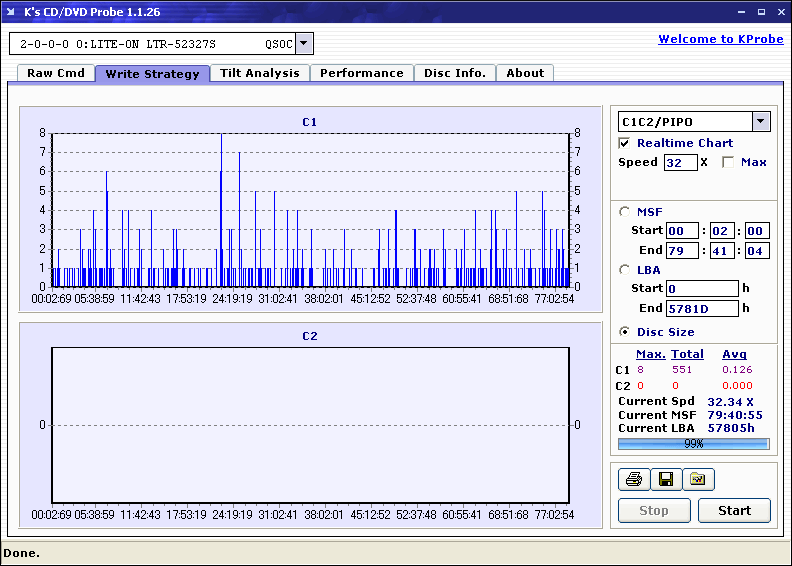Save results with the floppy disk icon
792x566 pixels.
[x=665, y=480]
